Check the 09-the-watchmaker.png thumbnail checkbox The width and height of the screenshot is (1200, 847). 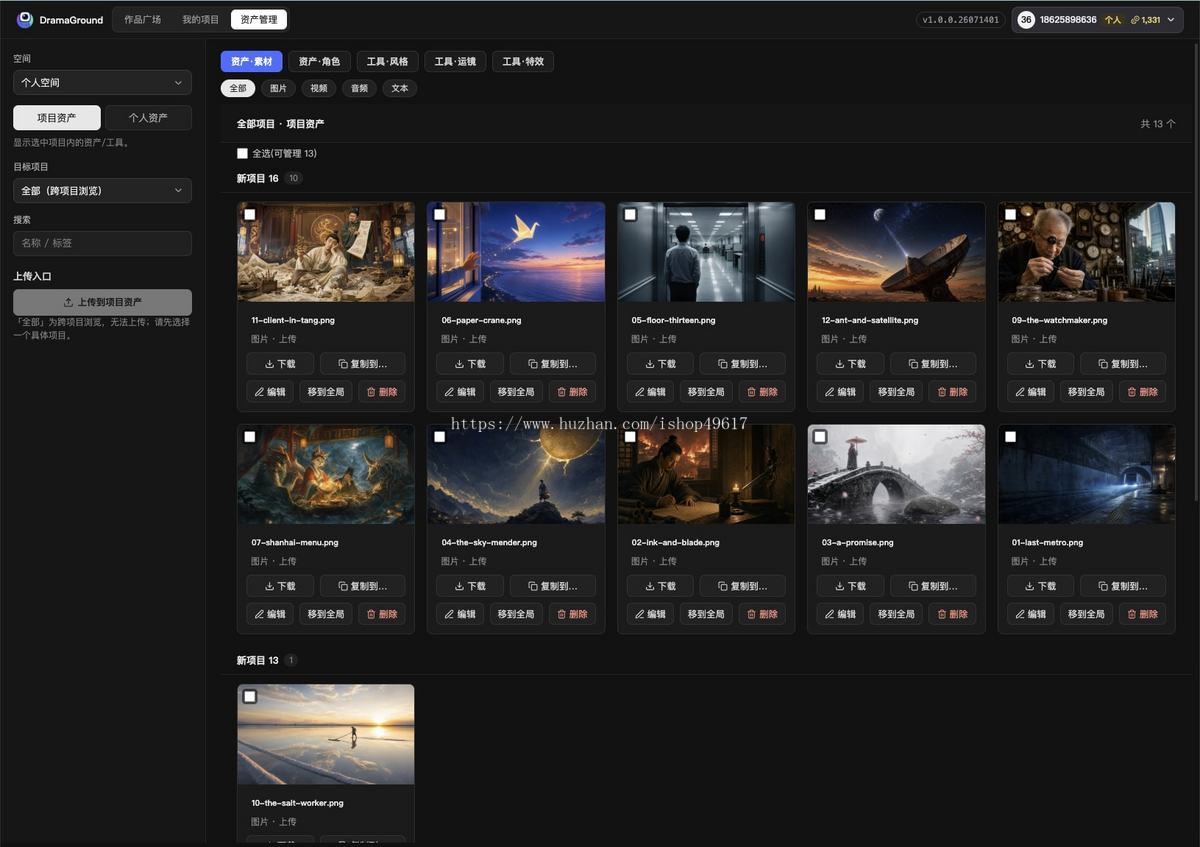tap(1010, 214)
